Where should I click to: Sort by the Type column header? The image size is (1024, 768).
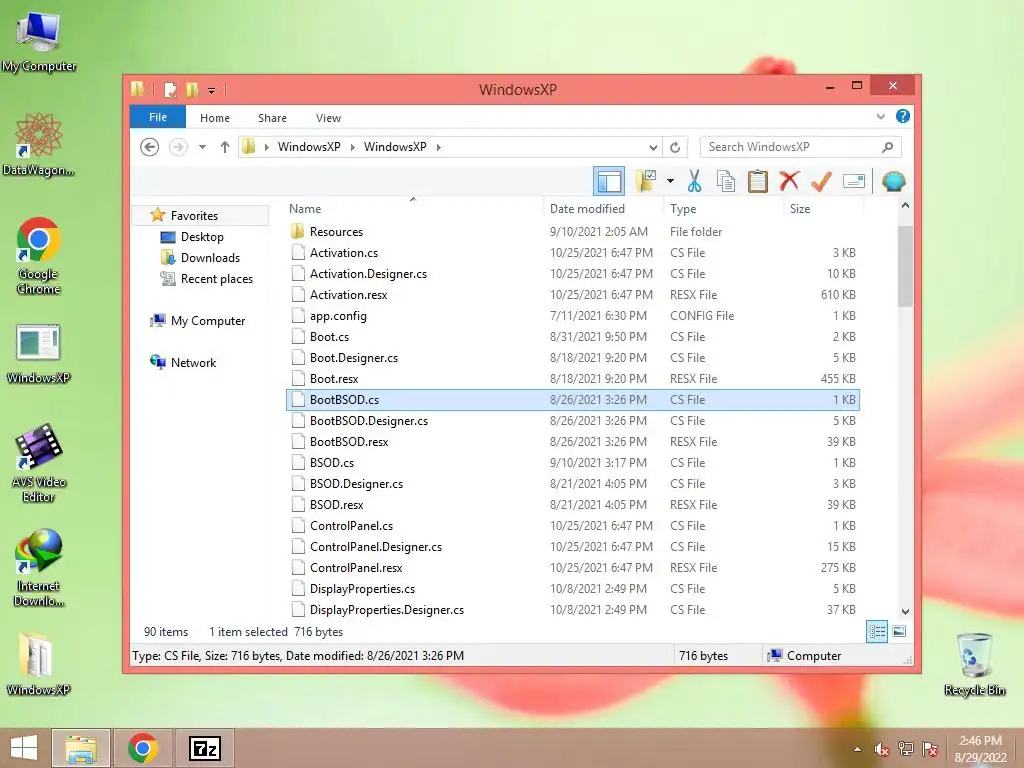click(723, 209)
